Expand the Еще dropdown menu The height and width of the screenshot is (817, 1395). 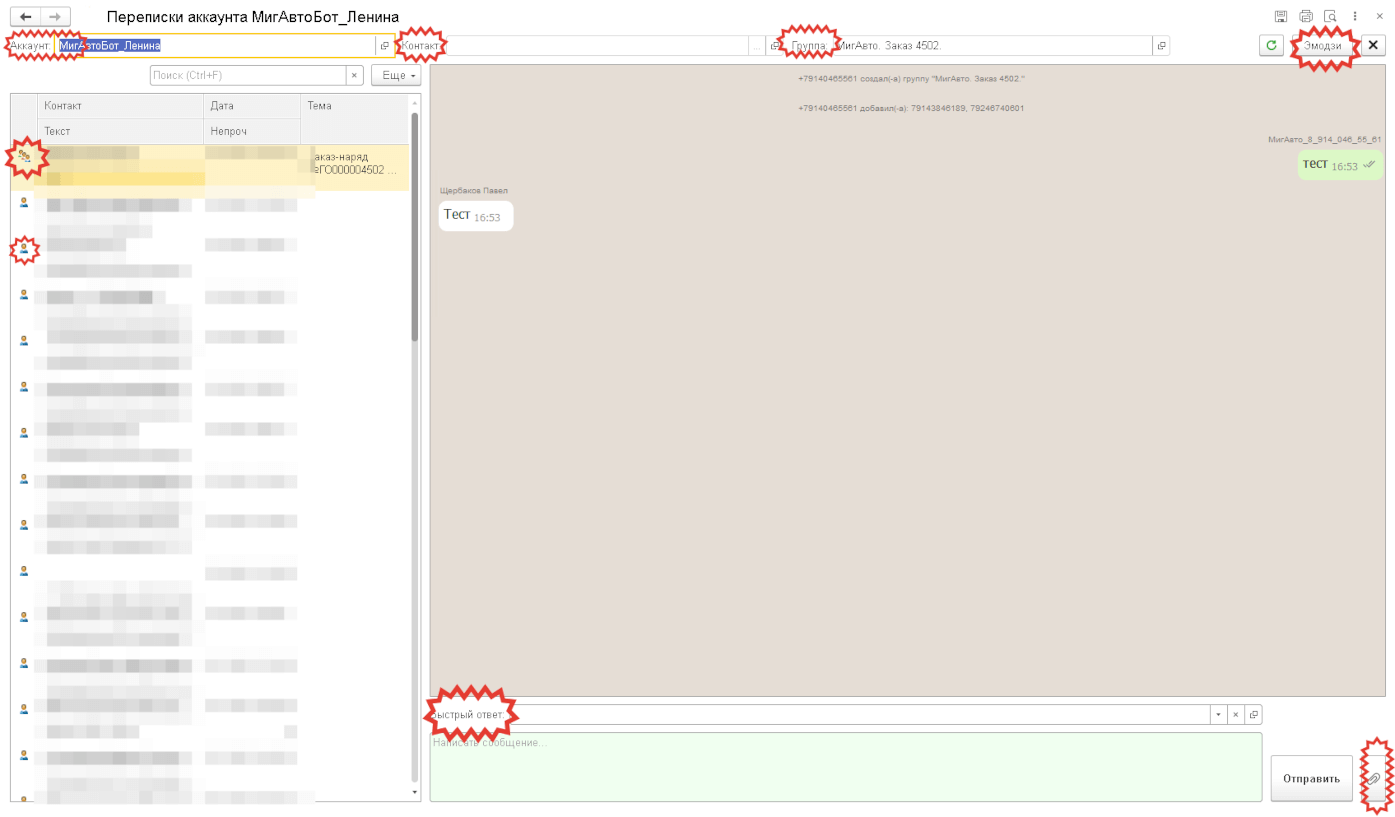395,75
